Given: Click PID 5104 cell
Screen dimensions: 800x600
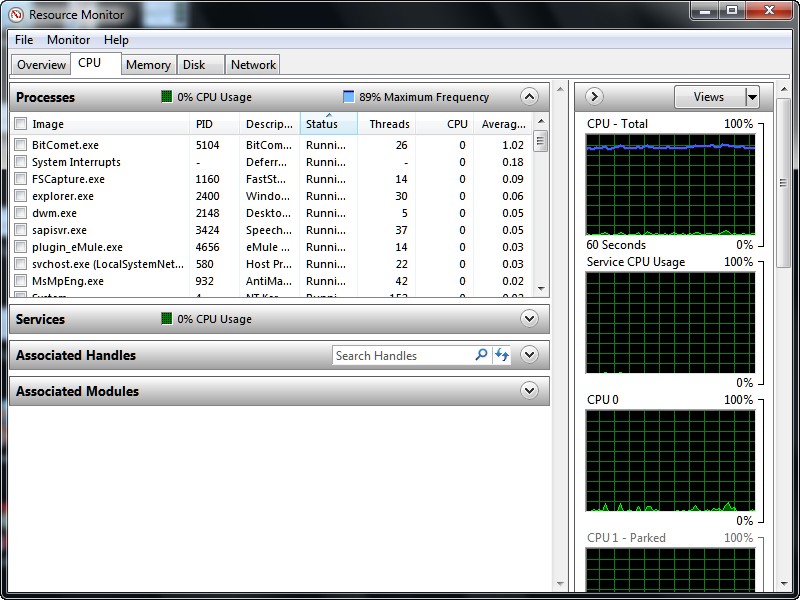Looking at the screenshot, I should tap(208, 145).
